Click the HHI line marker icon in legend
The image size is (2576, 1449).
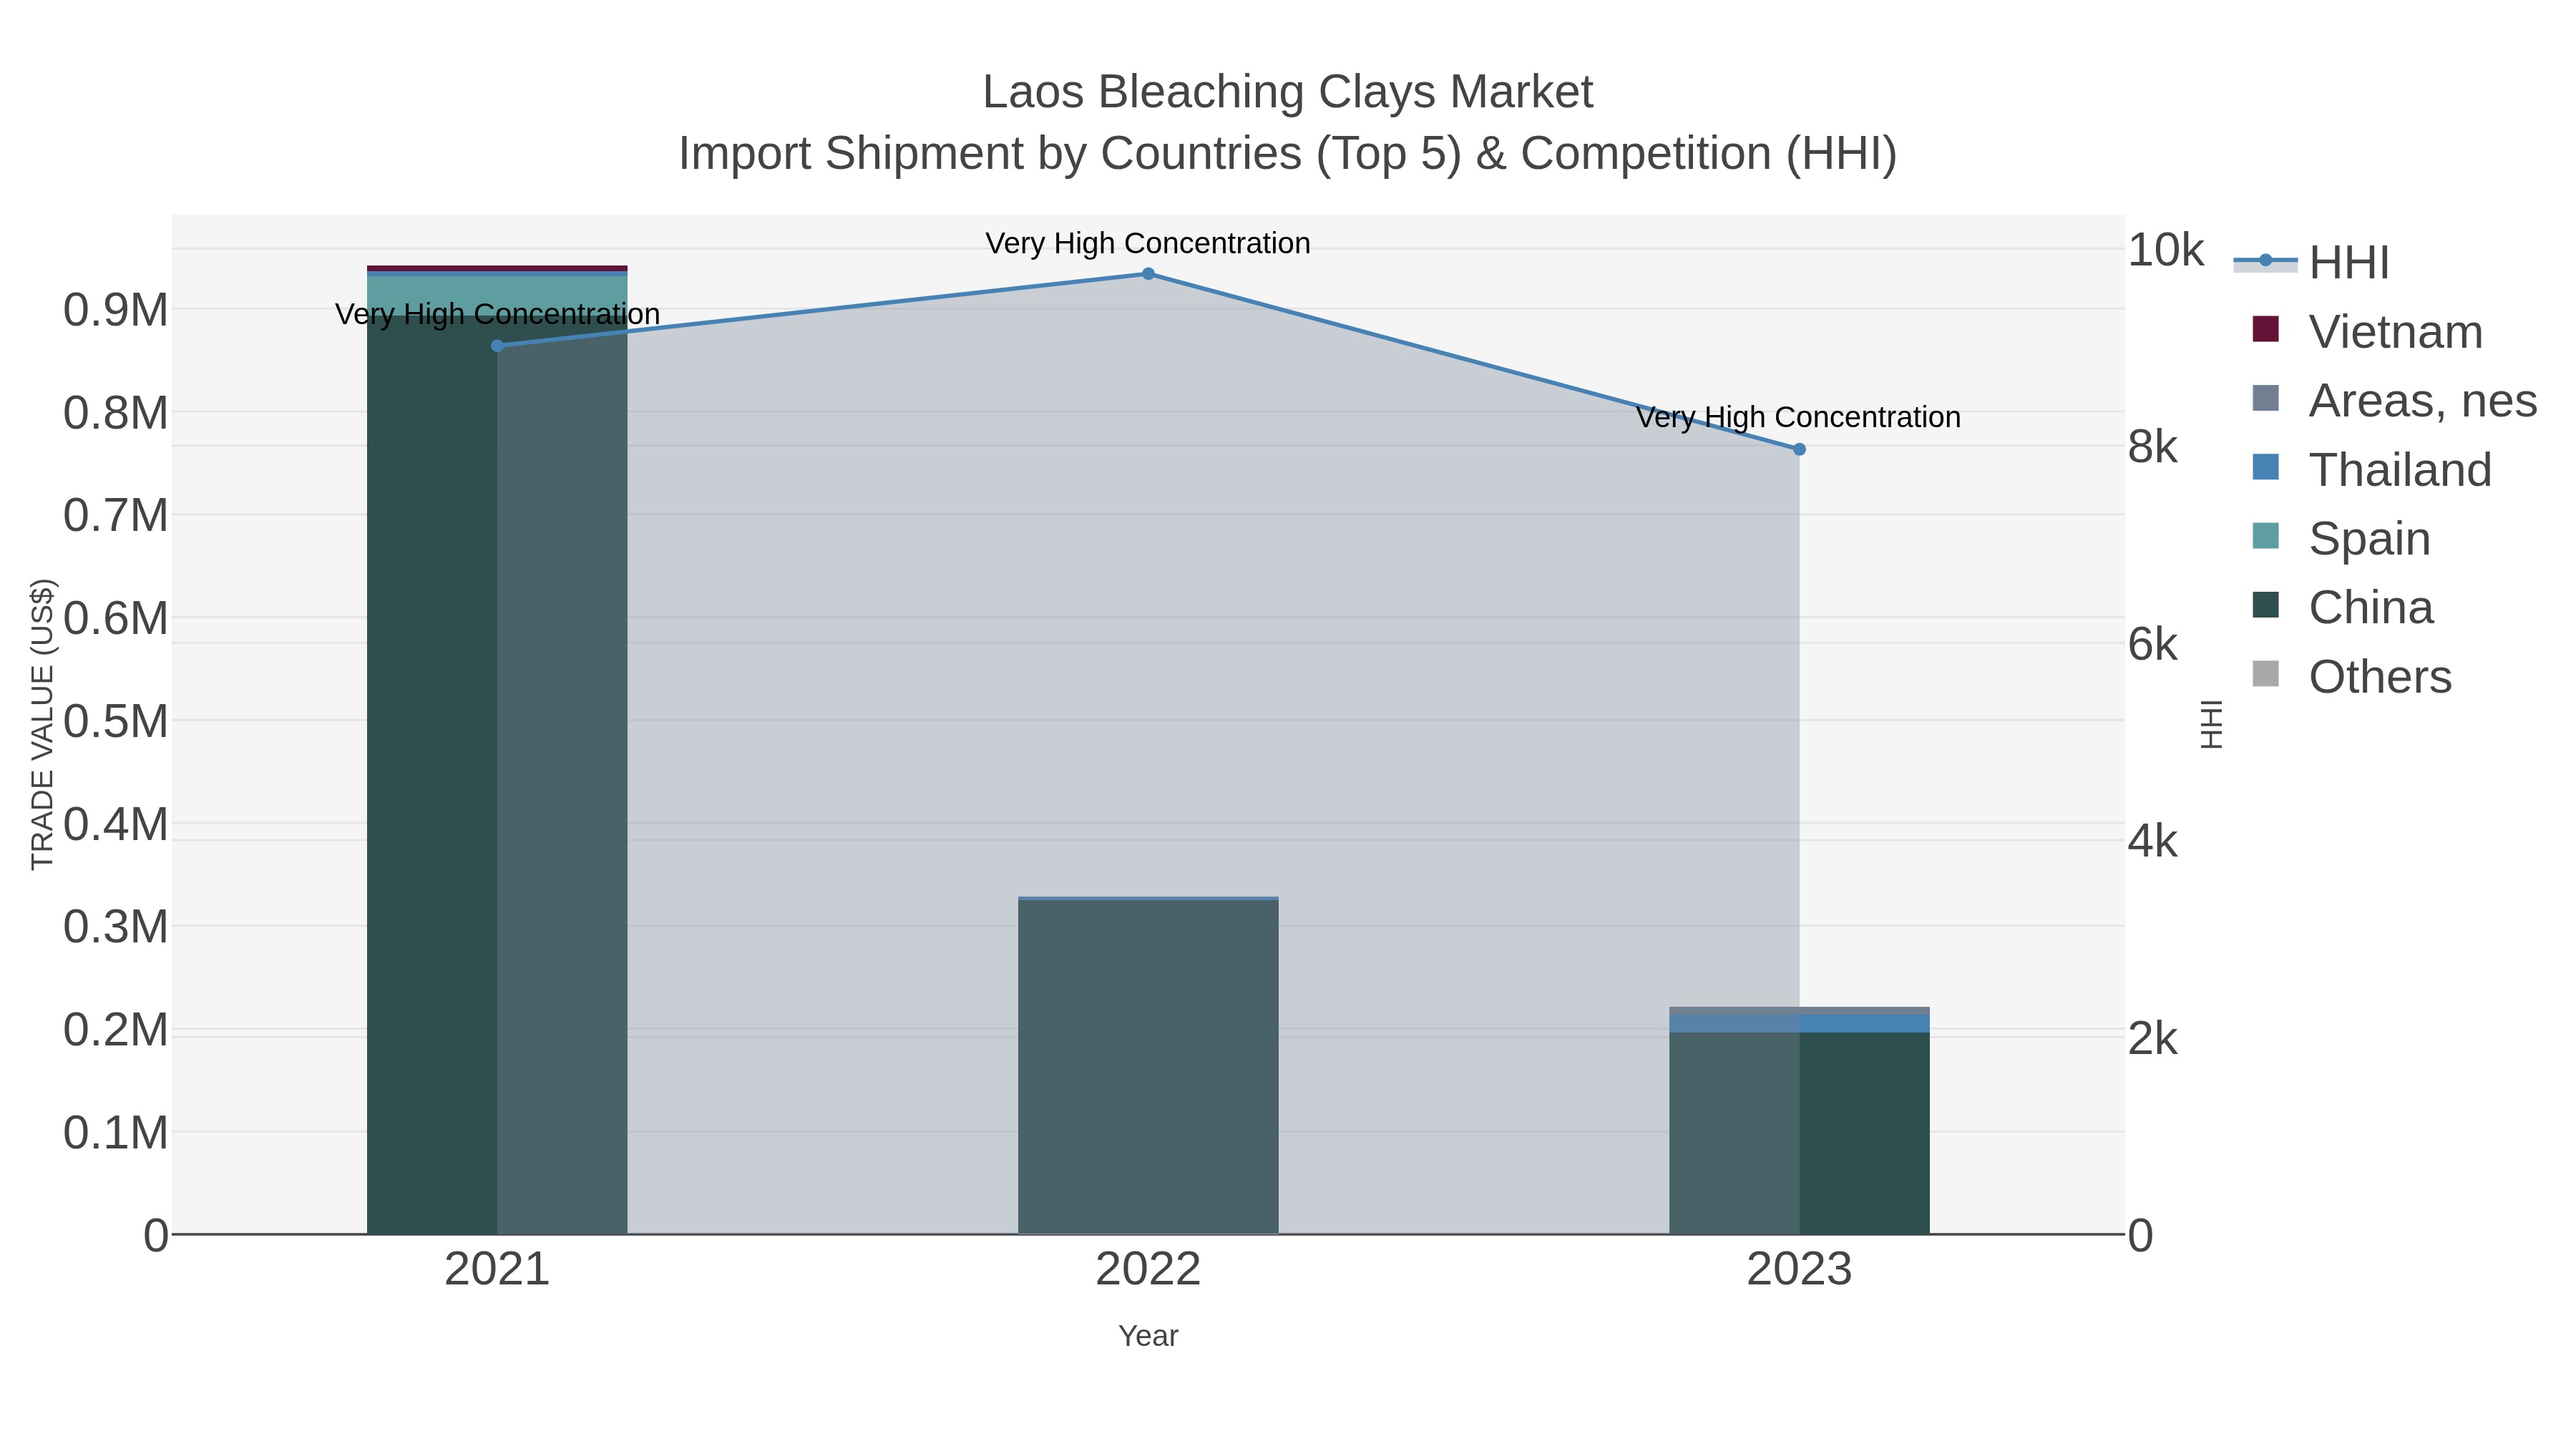pyautogui.click(x=2265, y=261)
